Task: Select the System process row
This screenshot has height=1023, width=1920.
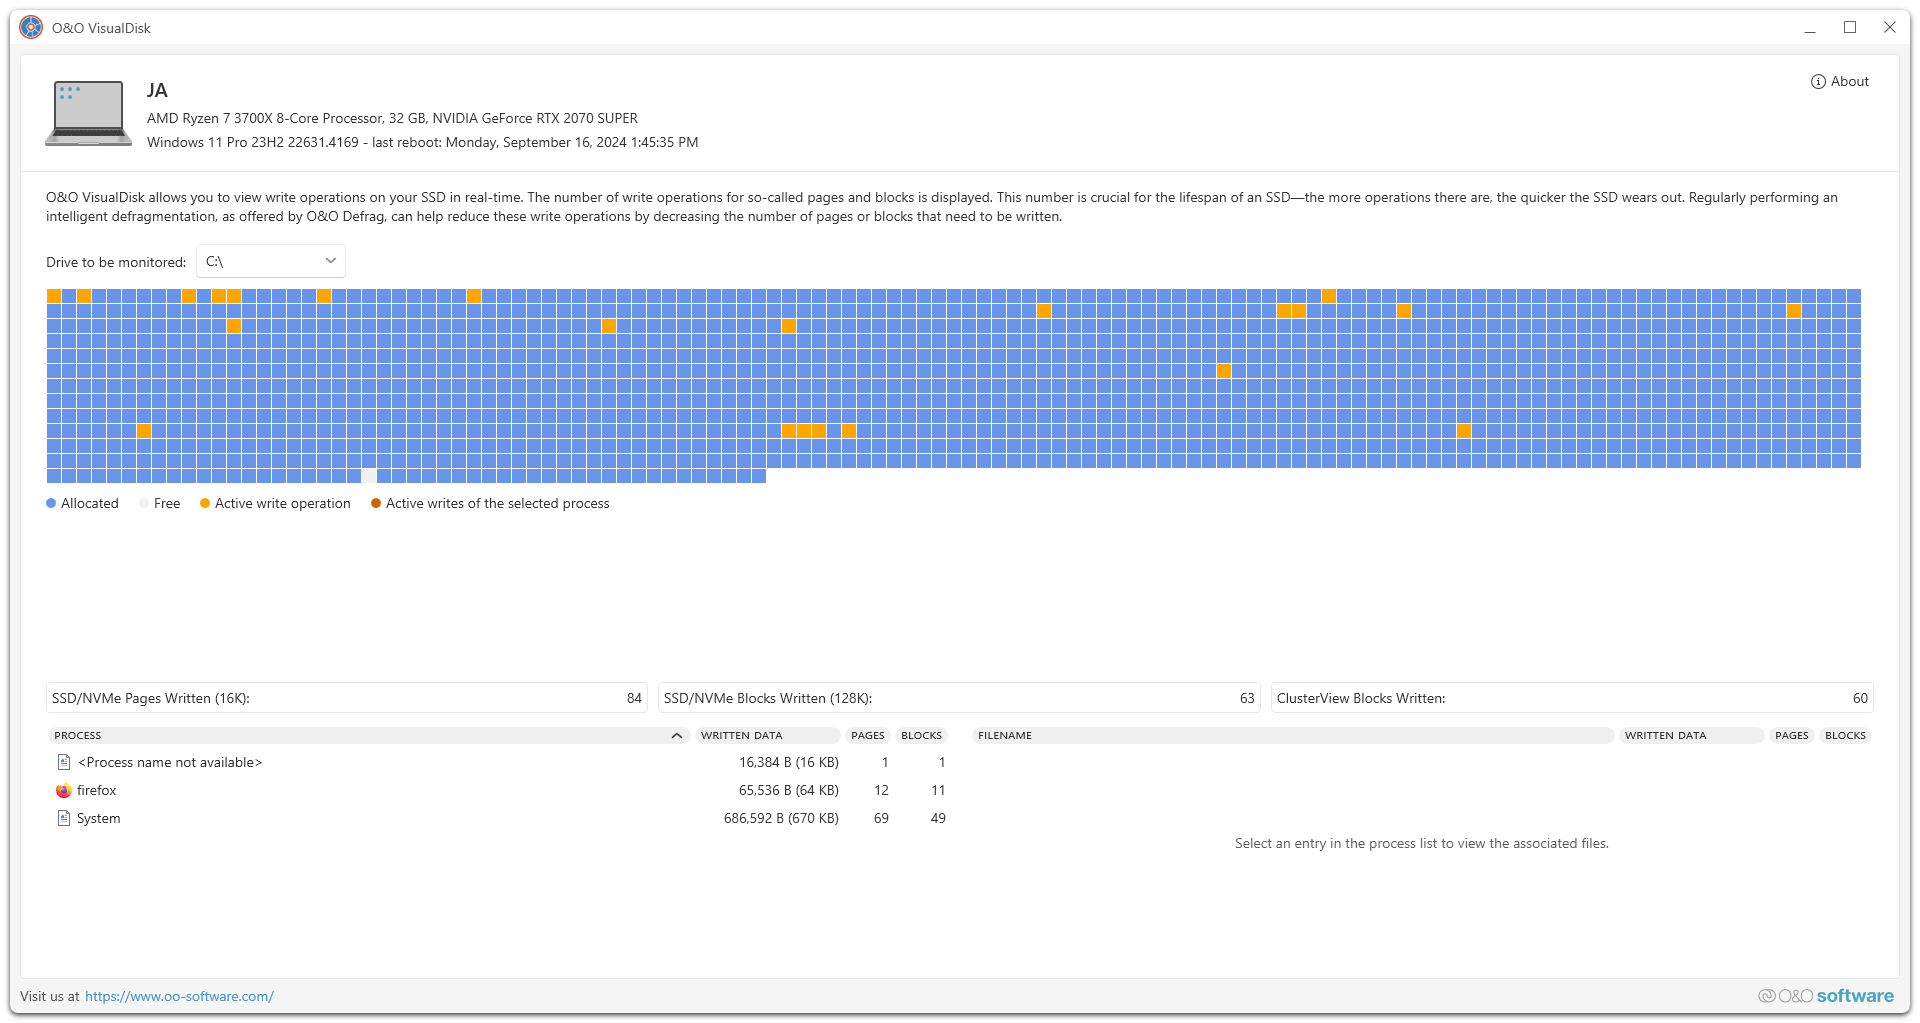Action: (498, 818)
